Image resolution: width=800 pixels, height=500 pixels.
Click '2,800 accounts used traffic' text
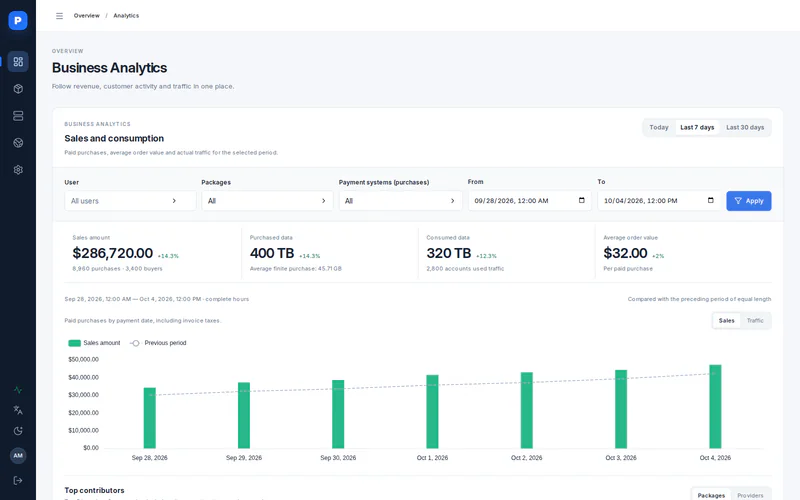click(x=465, y=269)
